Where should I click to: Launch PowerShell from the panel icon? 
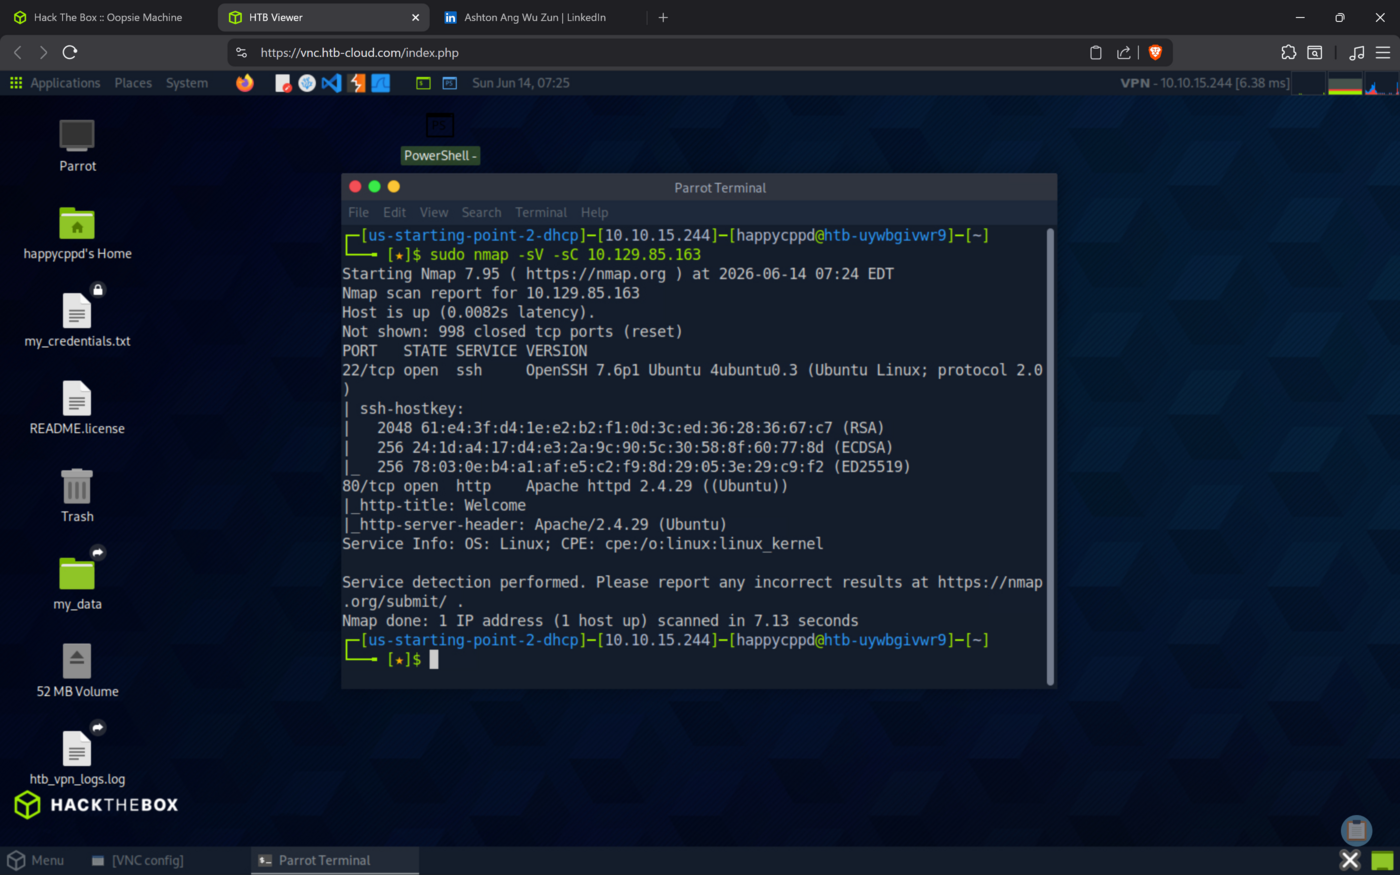450,83
